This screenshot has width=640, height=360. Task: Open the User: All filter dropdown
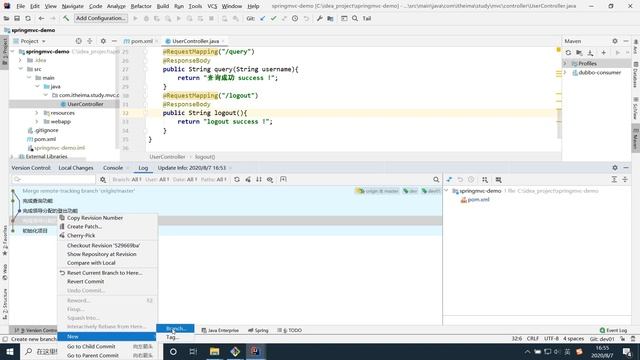tap(157, 180)
